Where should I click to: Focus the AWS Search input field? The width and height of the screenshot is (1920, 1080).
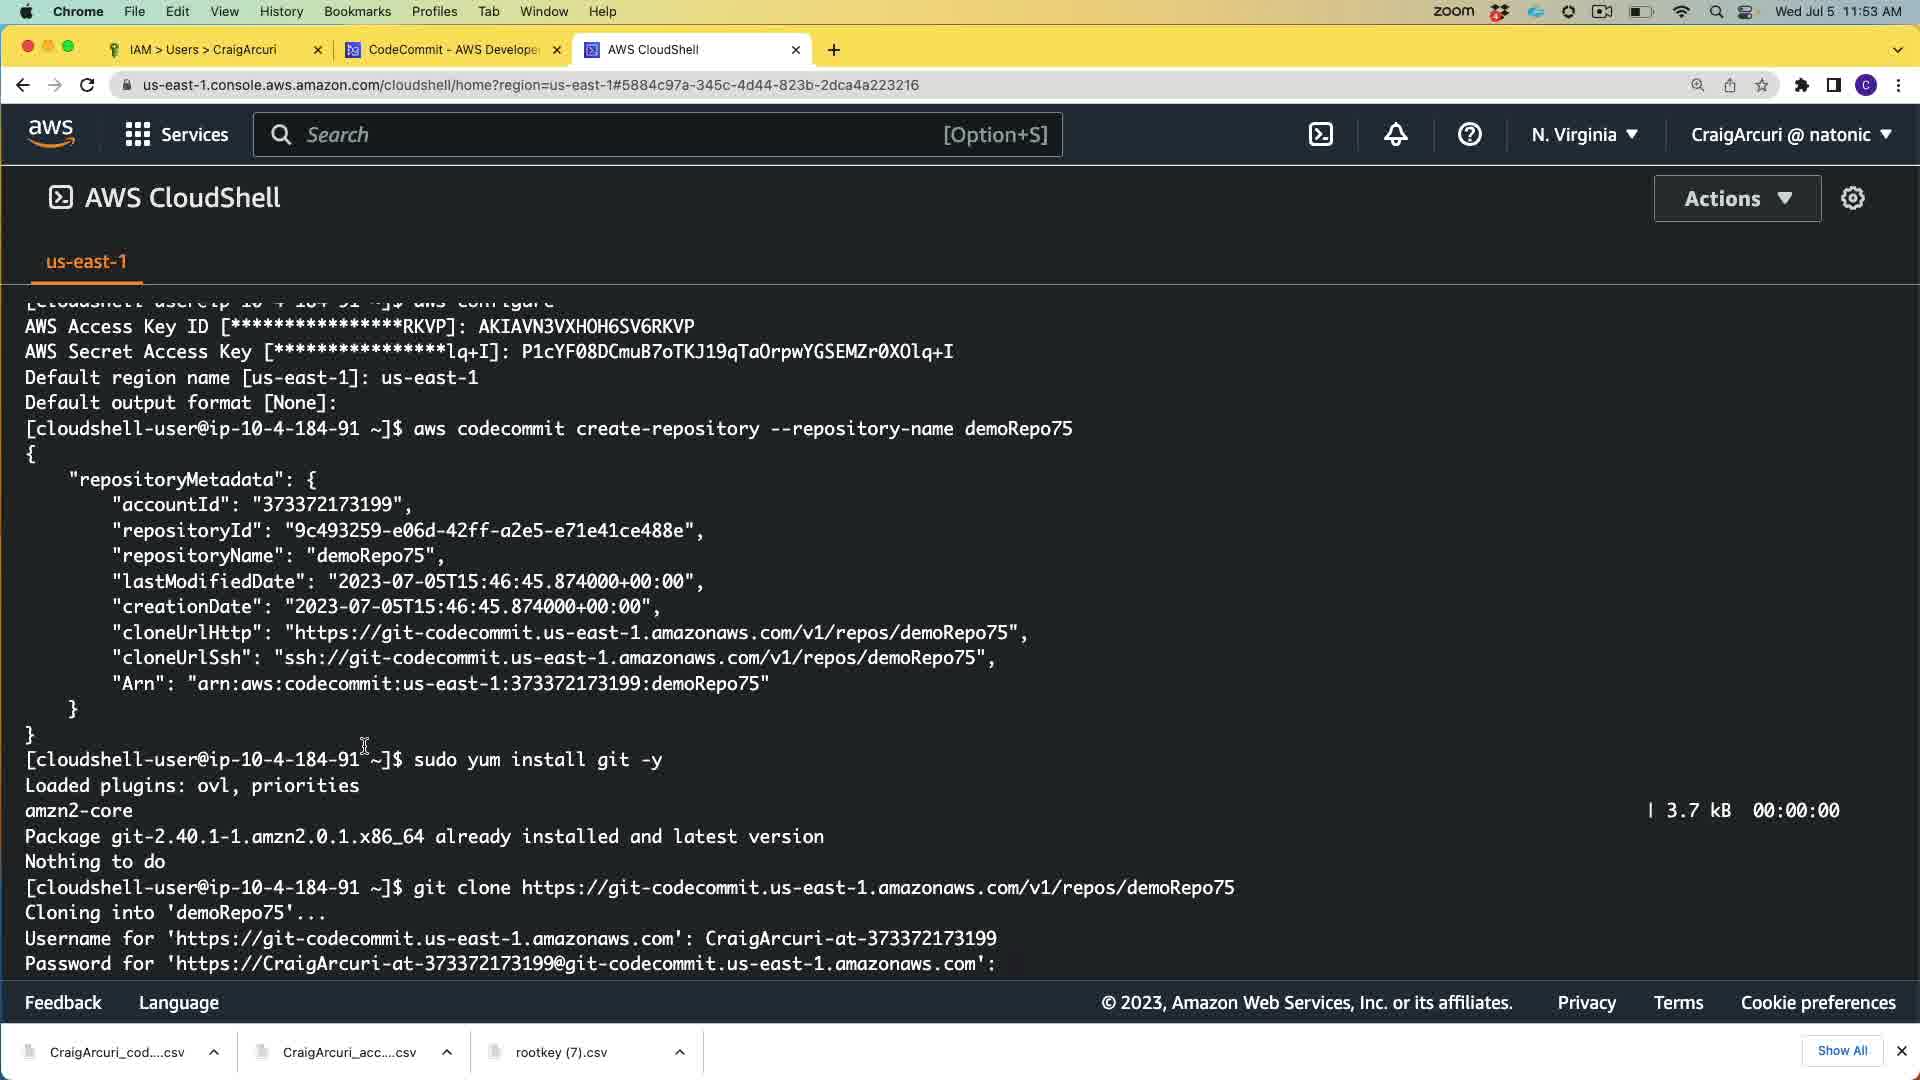(x=620, y=134)
